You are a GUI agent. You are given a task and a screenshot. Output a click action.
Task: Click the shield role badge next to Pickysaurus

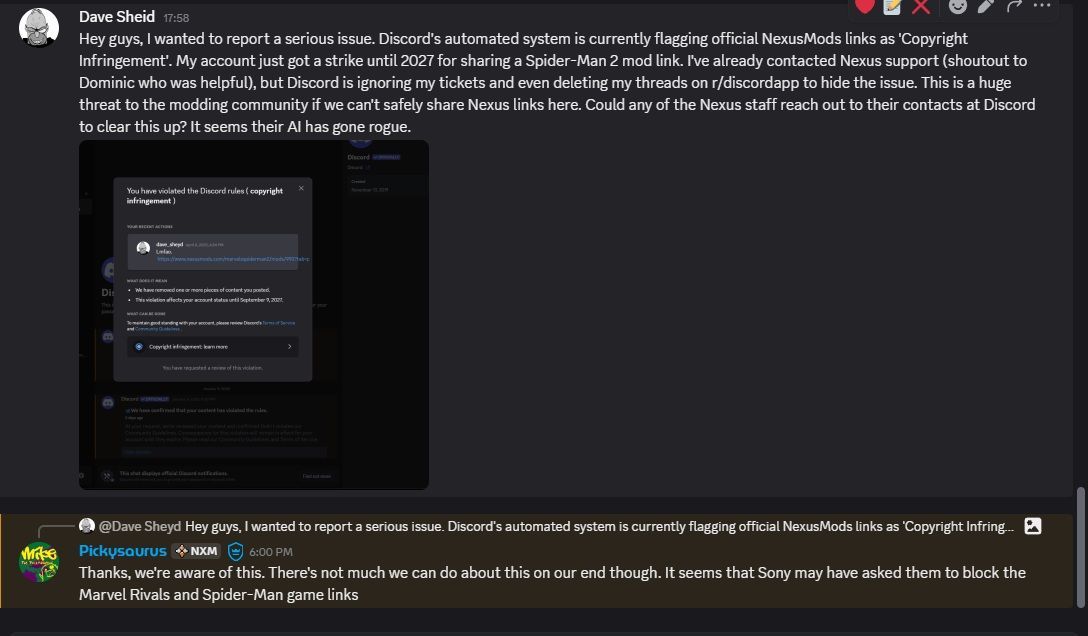(235, 551)
